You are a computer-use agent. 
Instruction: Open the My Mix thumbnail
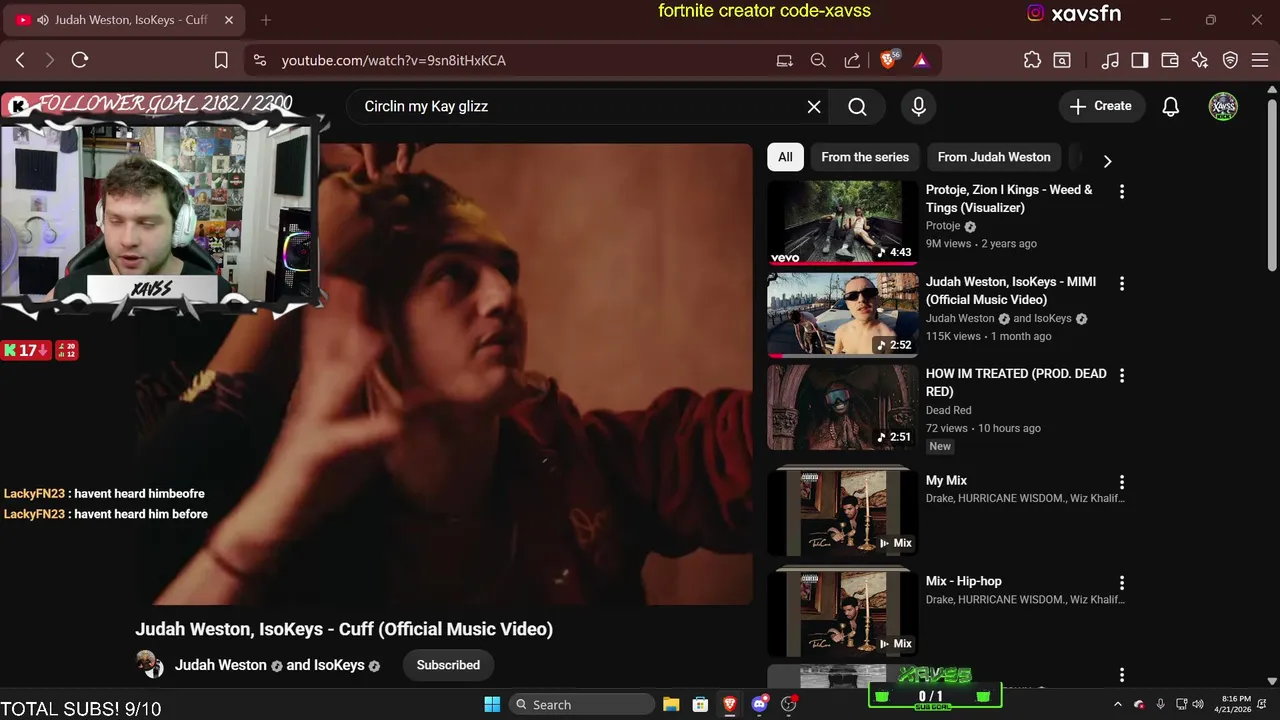[x=842, y=511]
